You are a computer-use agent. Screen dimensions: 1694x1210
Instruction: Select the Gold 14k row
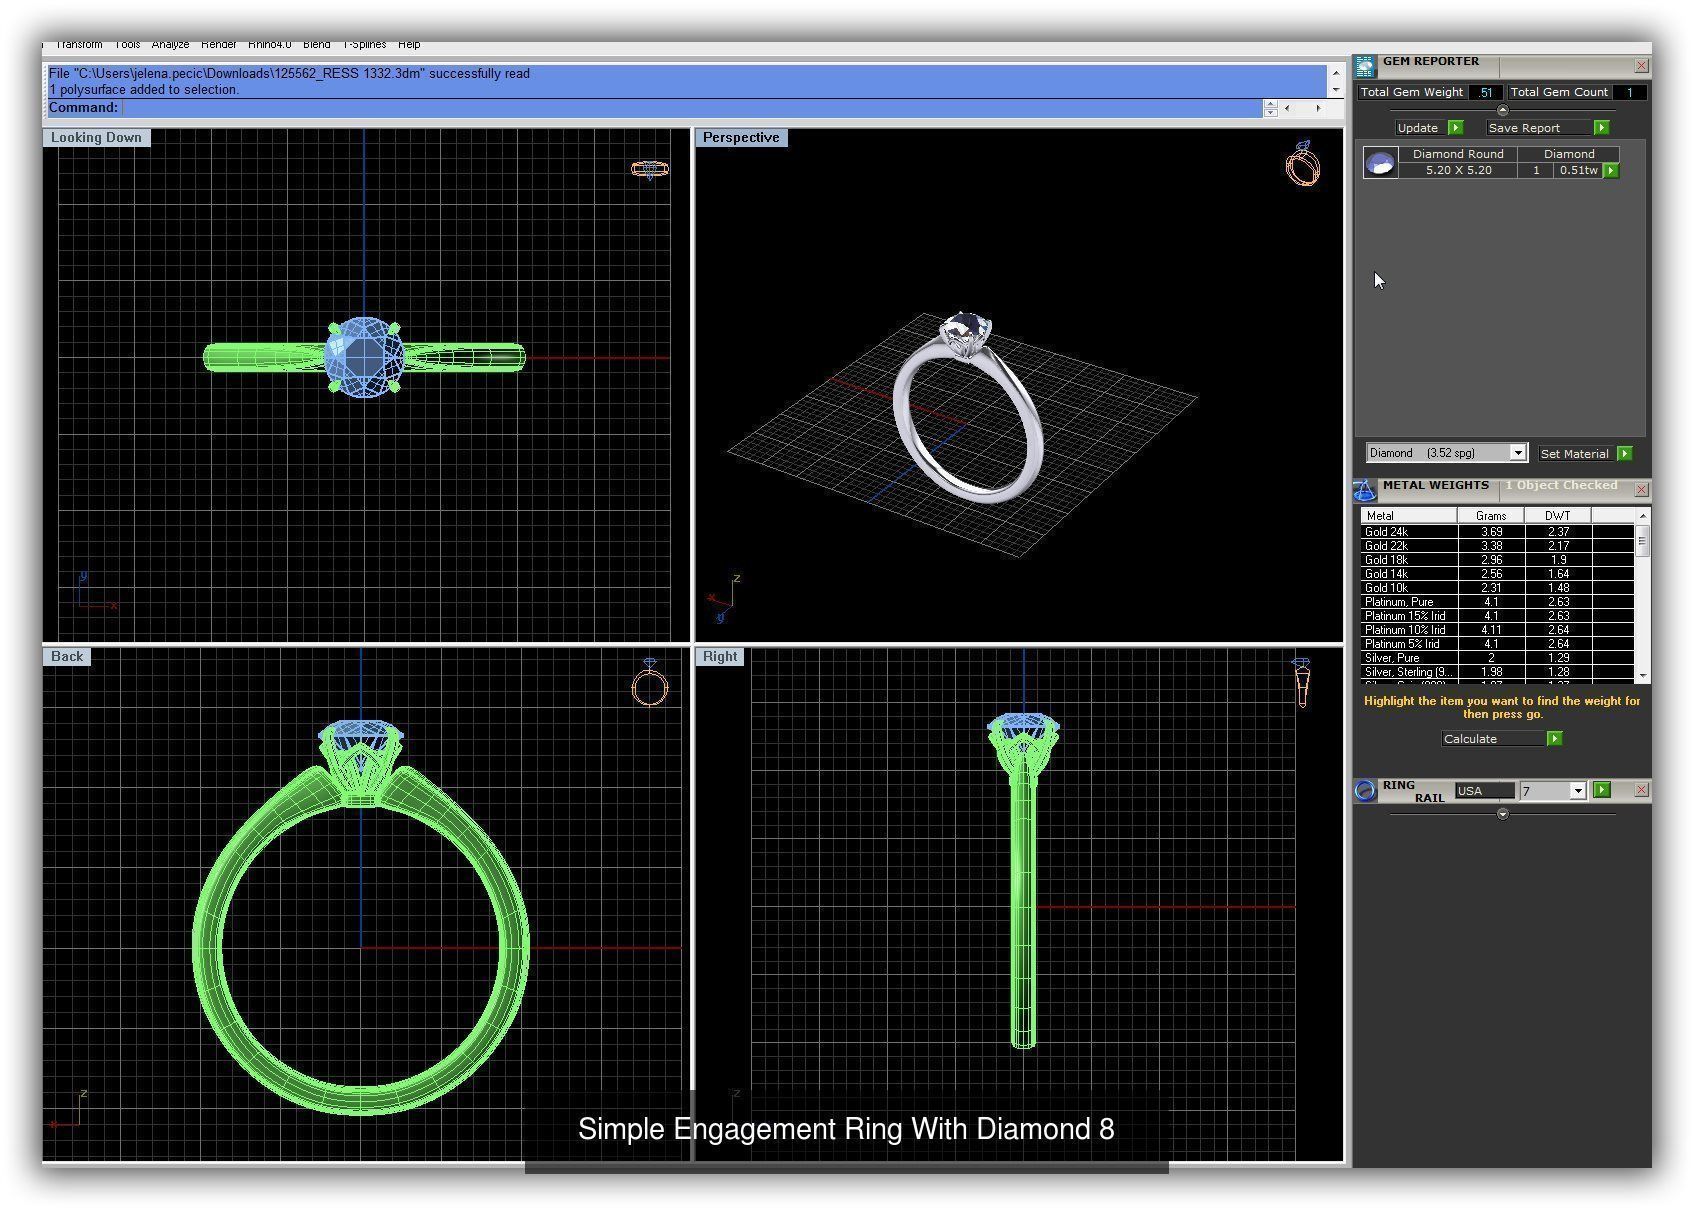(1497, 574)
